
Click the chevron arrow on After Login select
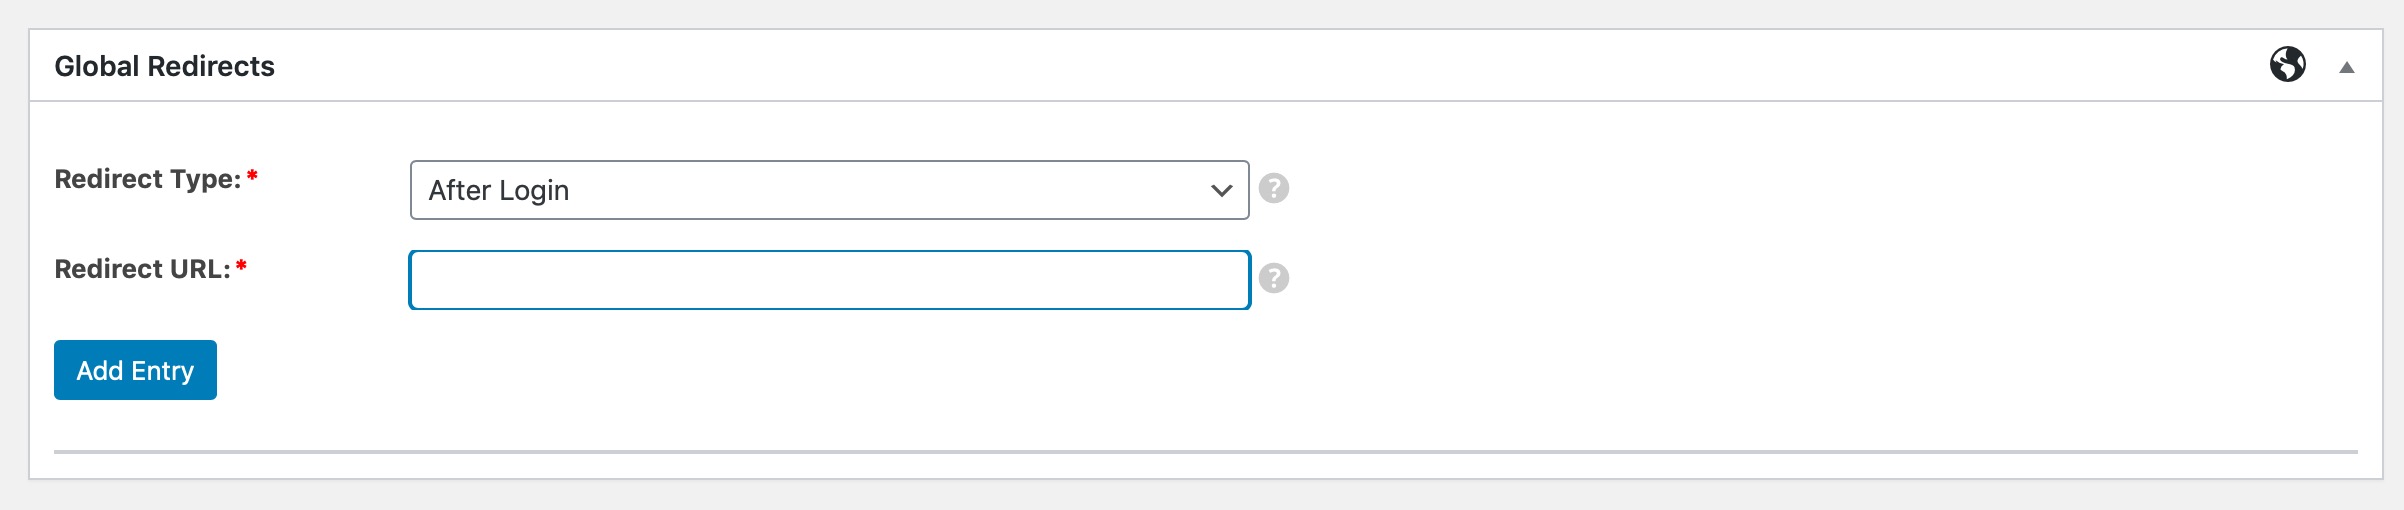[x=1221, y=190]
